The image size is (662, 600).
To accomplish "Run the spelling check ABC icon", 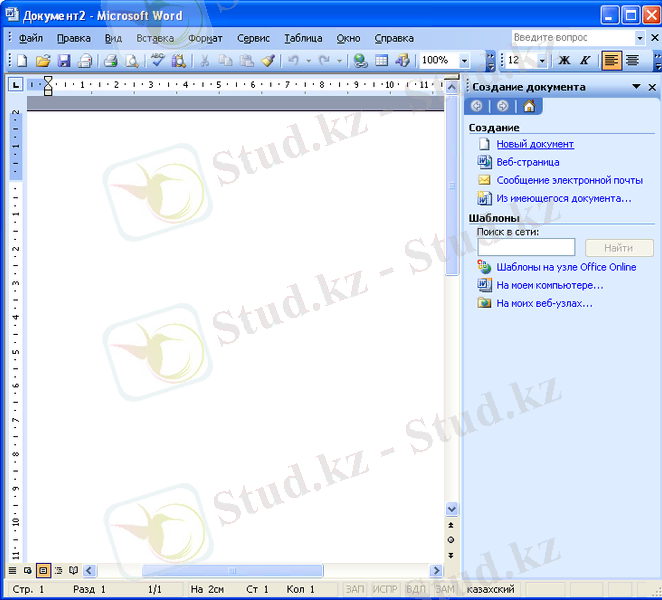I will [157, 61].
